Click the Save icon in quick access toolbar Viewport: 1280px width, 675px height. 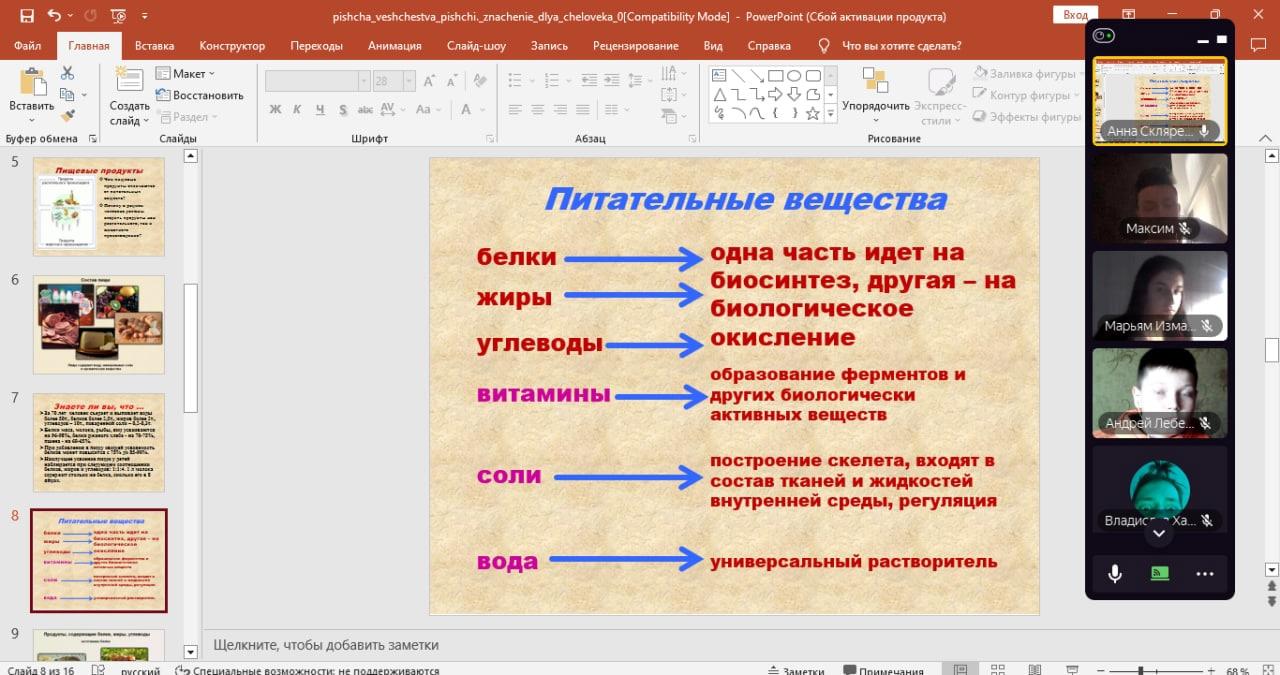coord(26,16)
